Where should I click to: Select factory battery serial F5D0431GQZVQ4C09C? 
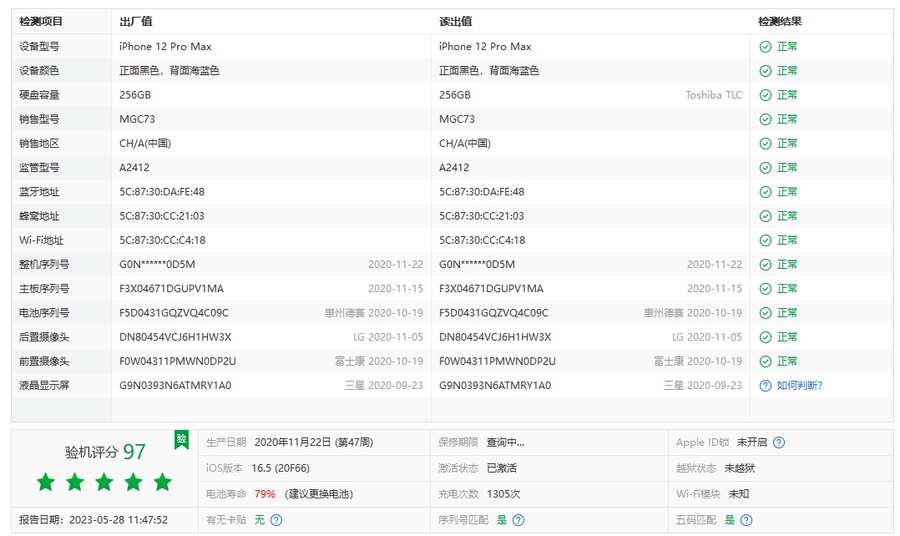(x=174, y=313)
